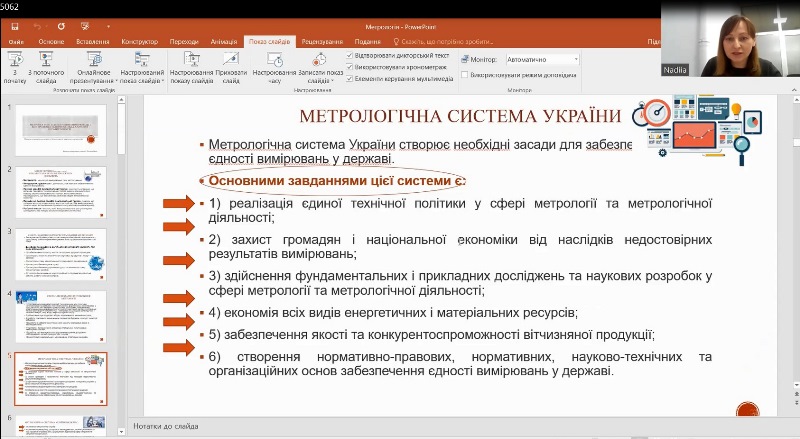Image resolution: width=800 pixels, height=439 pixels.
Task: Click the Undo arrow in quick access toolbar
Action: pos(37,27)
